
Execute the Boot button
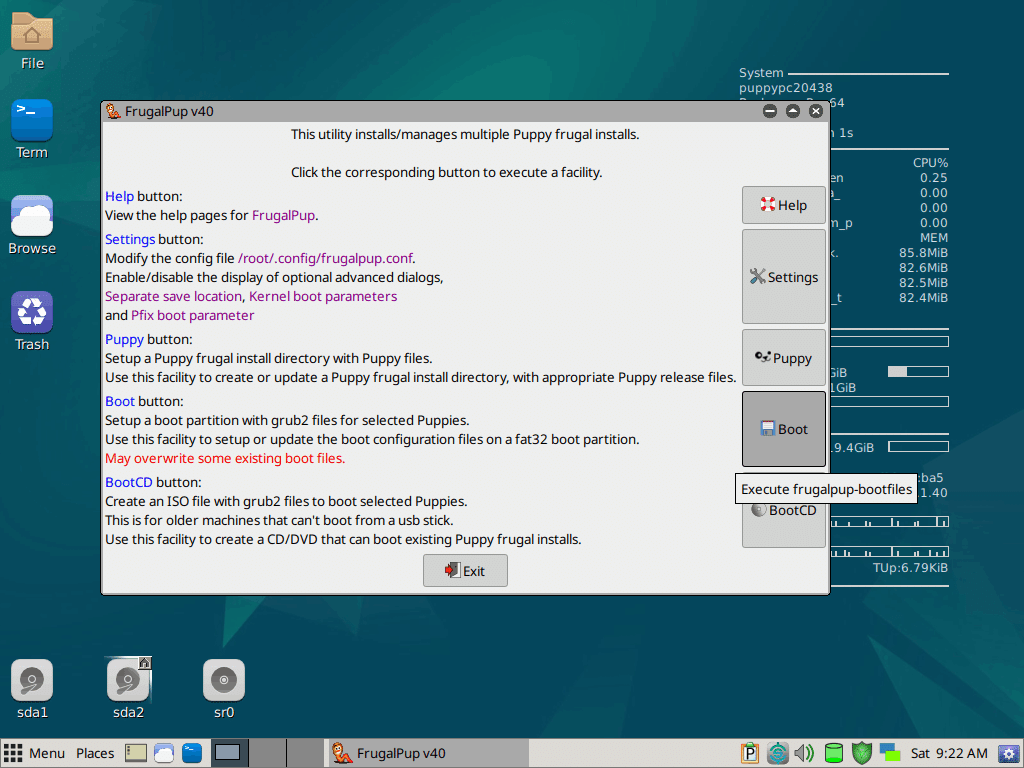(784, 429)
